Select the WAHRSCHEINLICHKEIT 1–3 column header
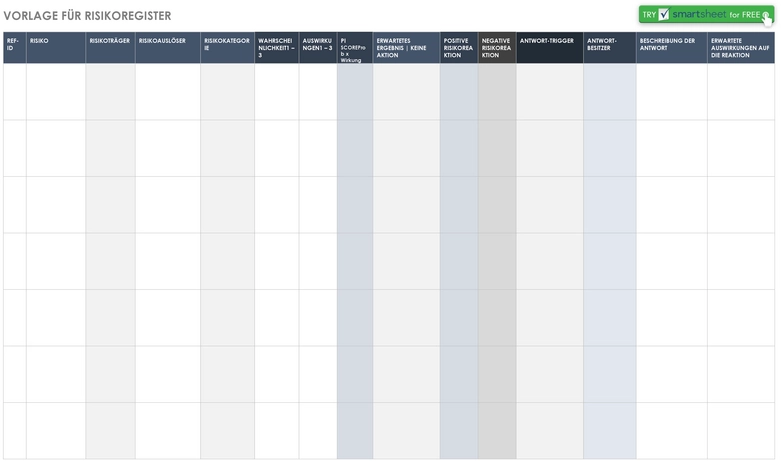Screen dimensions: 781x461 click(x=276, y=48)
